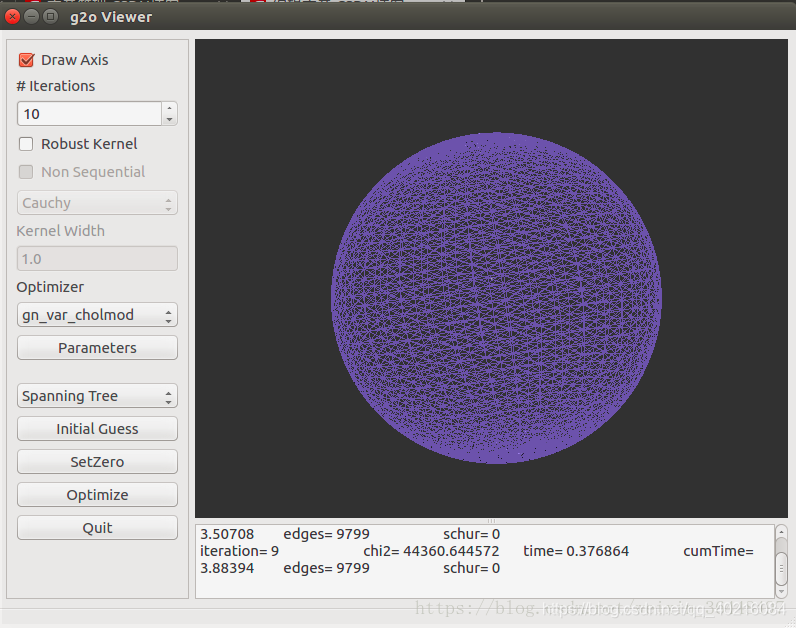Click the Quit button
The height and width of the screenshot is (628, 796).
(x=97, y=528)
